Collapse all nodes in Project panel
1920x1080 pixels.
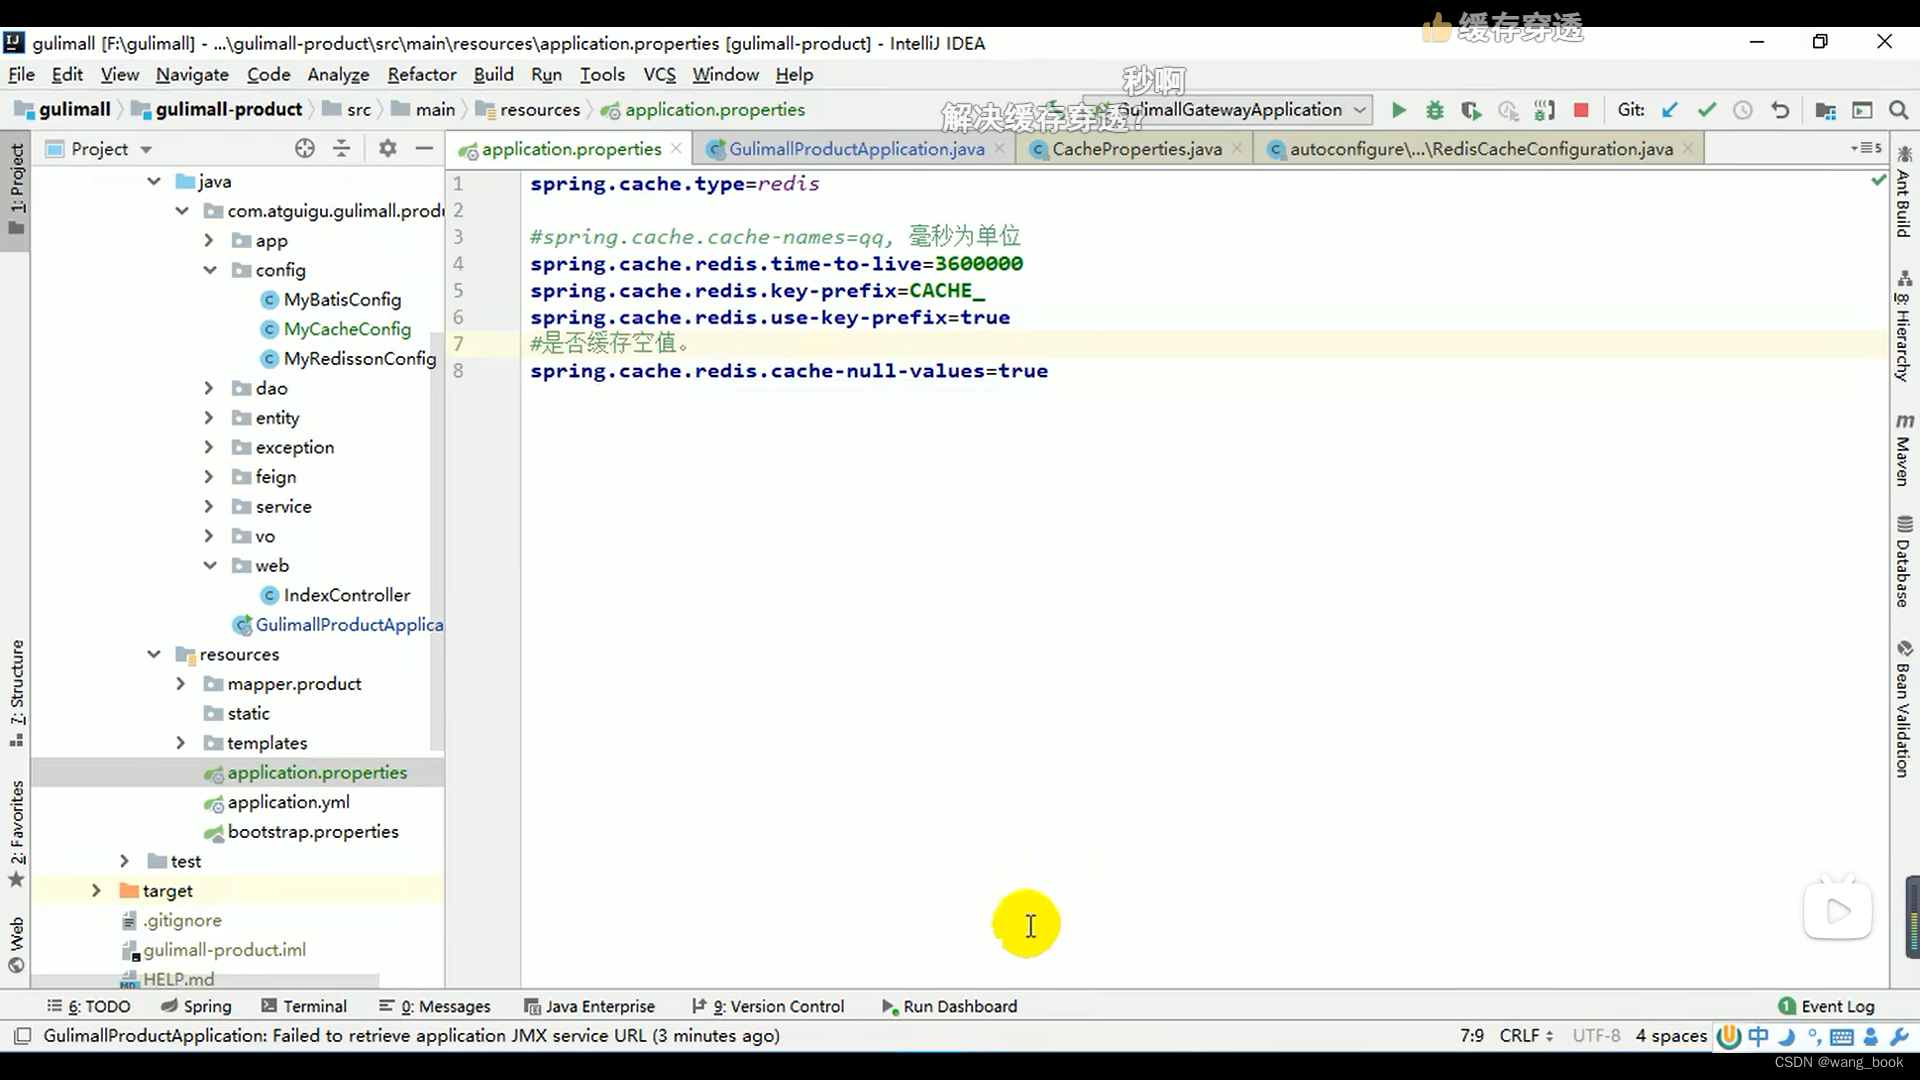coord(342,149)
